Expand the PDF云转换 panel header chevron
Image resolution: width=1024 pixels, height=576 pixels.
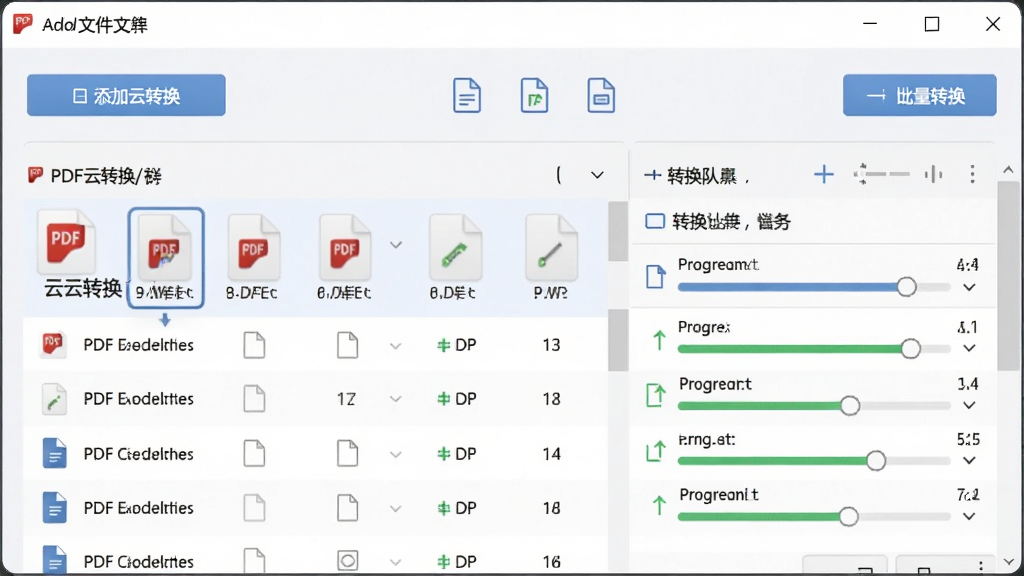tap(597, 175)
